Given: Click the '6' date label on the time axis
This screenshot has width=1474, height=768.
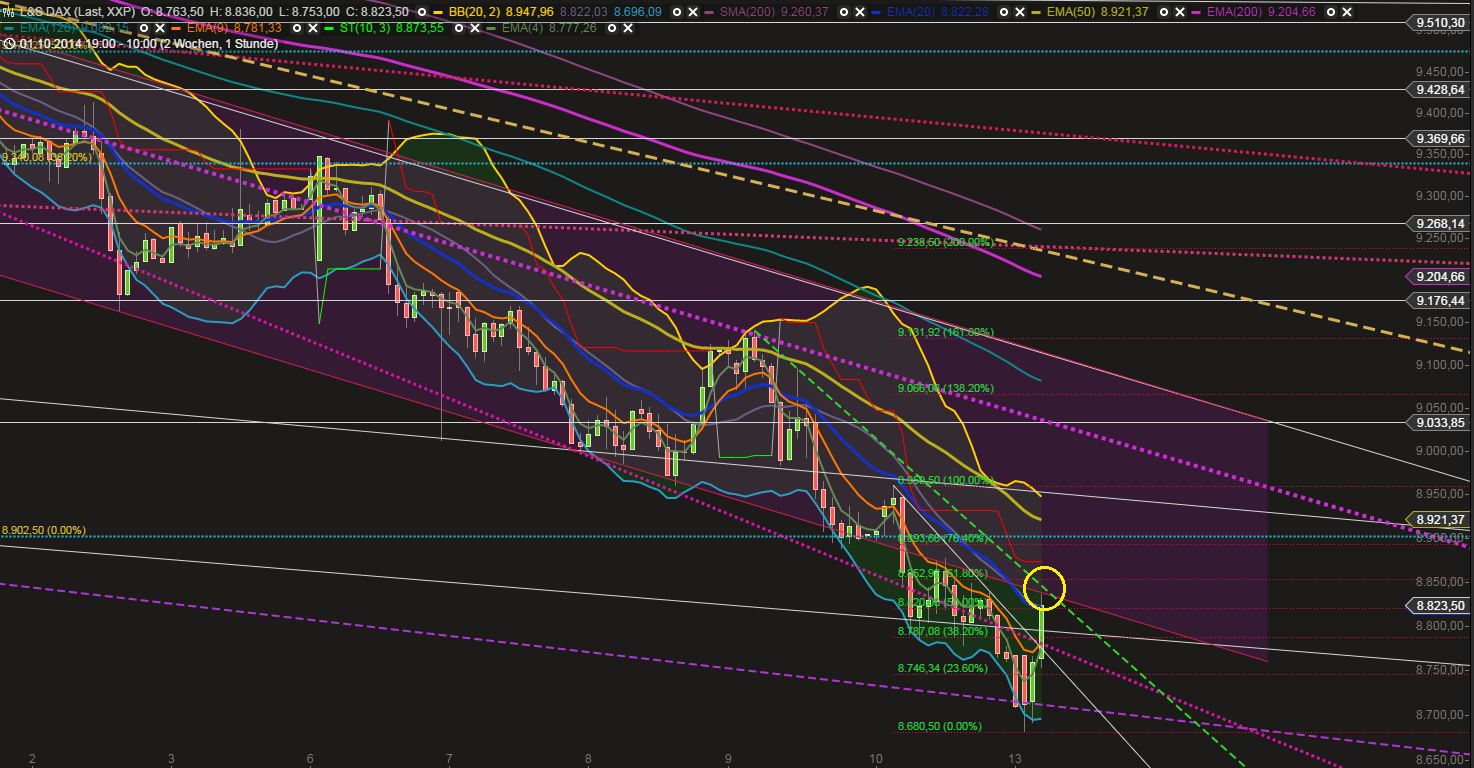Looking at the screenshot, I should 311,759.
